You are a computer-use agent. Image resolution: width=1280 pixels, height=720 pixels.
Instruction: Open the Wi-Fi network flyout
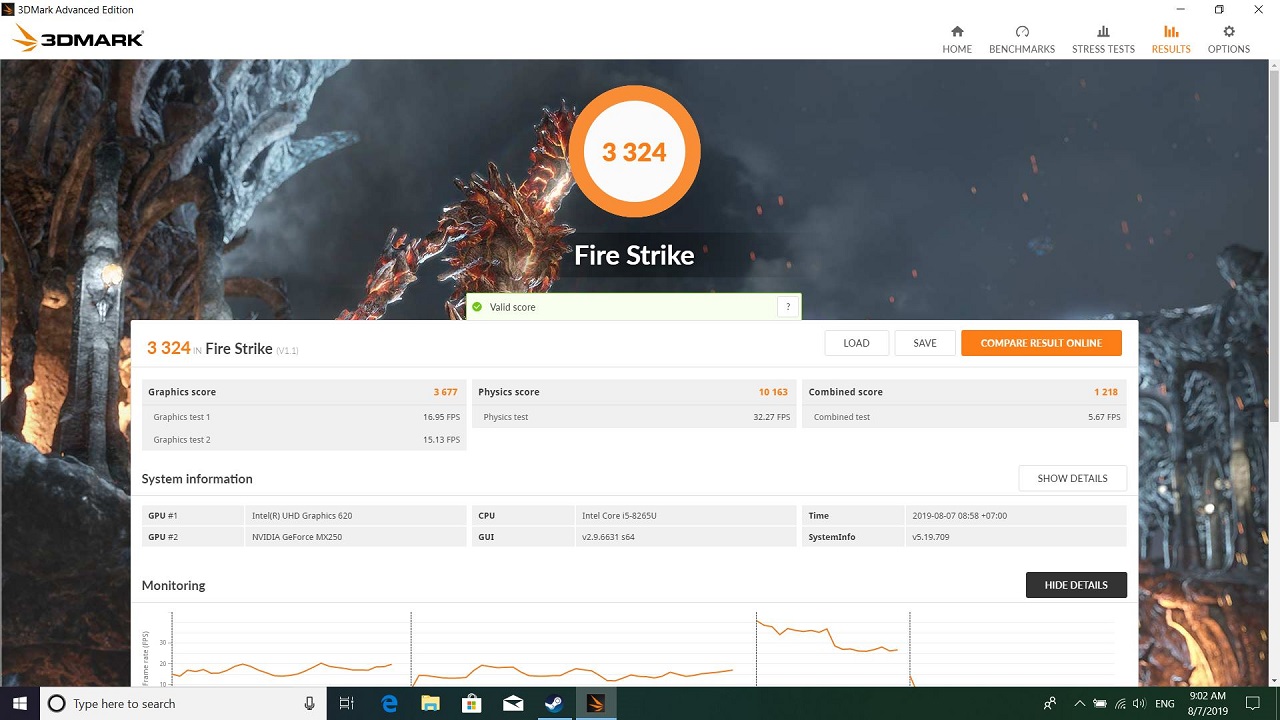click(x=1121, y=704)
